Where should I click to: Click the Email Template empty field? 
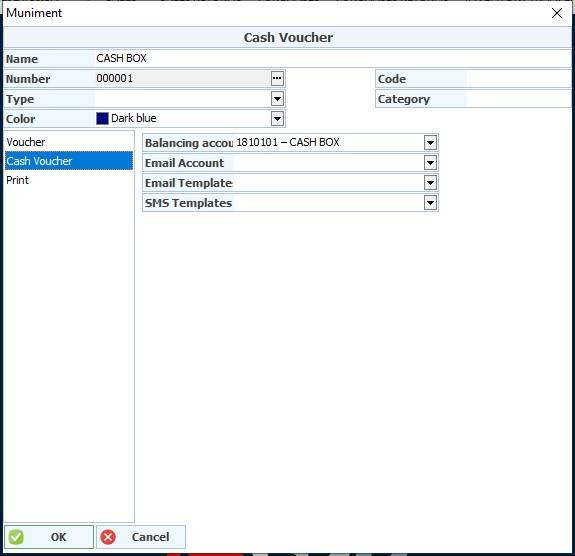[x=328, y=183]
